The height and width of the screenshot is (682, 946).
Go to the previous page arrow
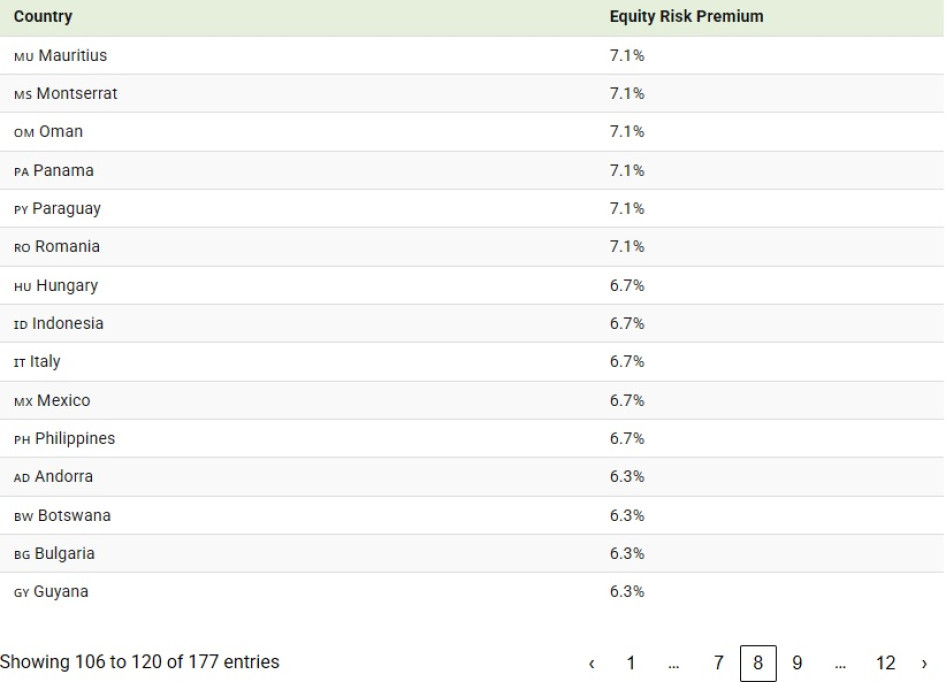pos(592,663)
